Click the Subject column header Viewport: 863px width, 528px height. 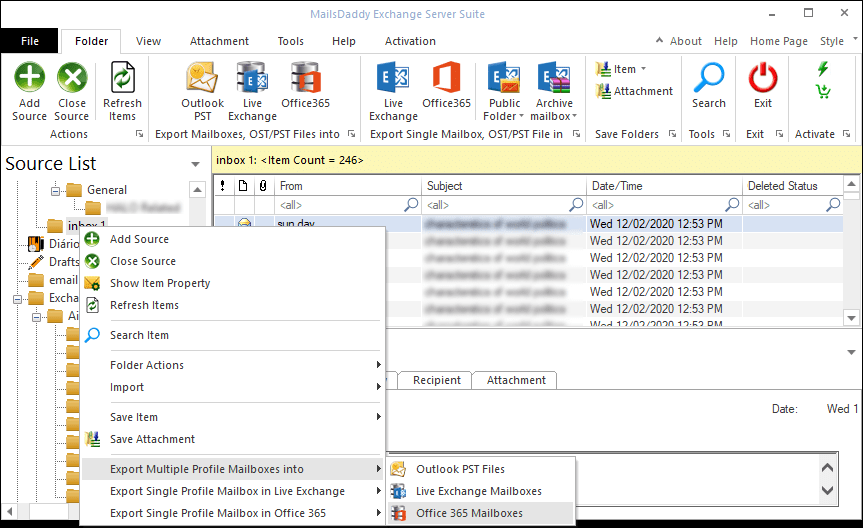(x=504, y=186)
